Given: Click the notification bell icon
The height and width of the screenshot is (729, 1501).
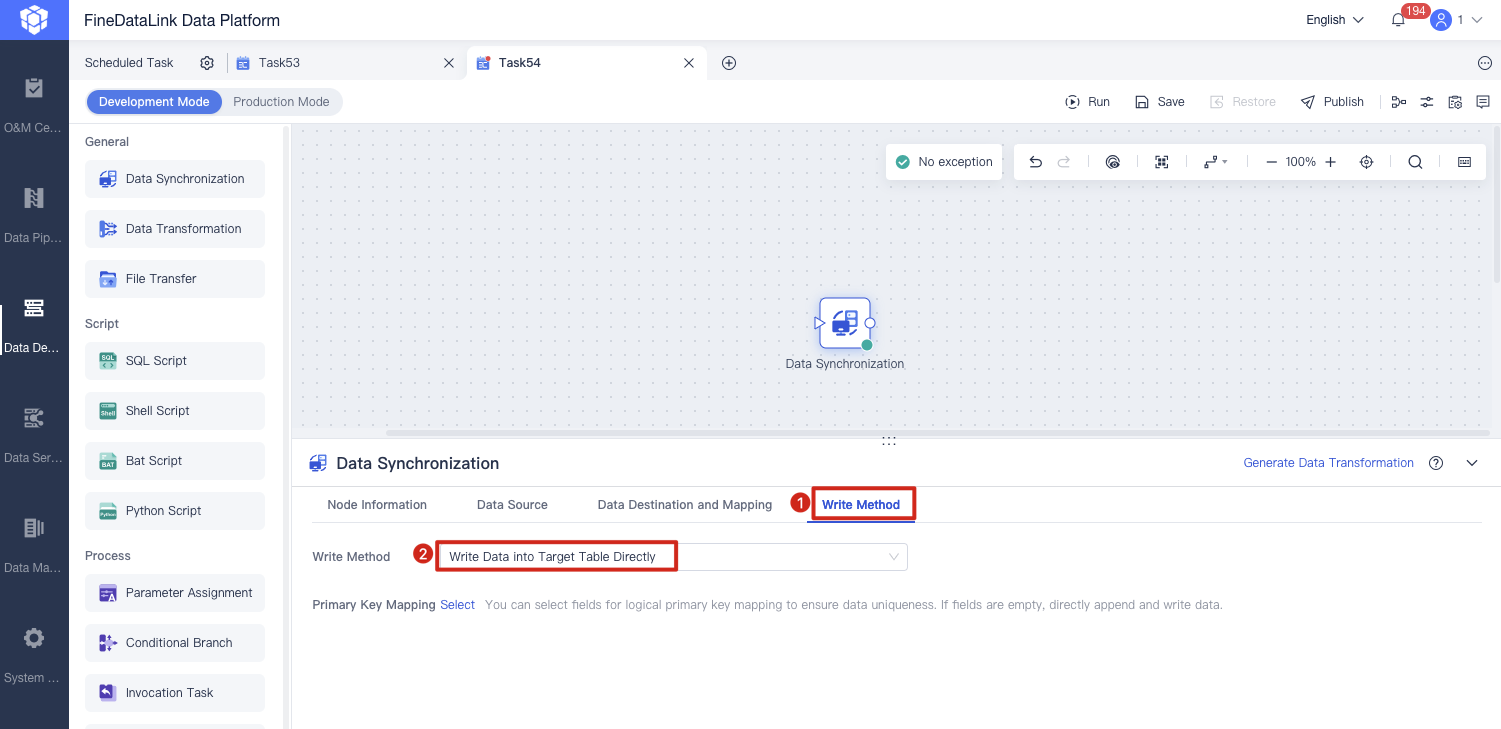Looking at the screenshot, I should click(1398, 20).
